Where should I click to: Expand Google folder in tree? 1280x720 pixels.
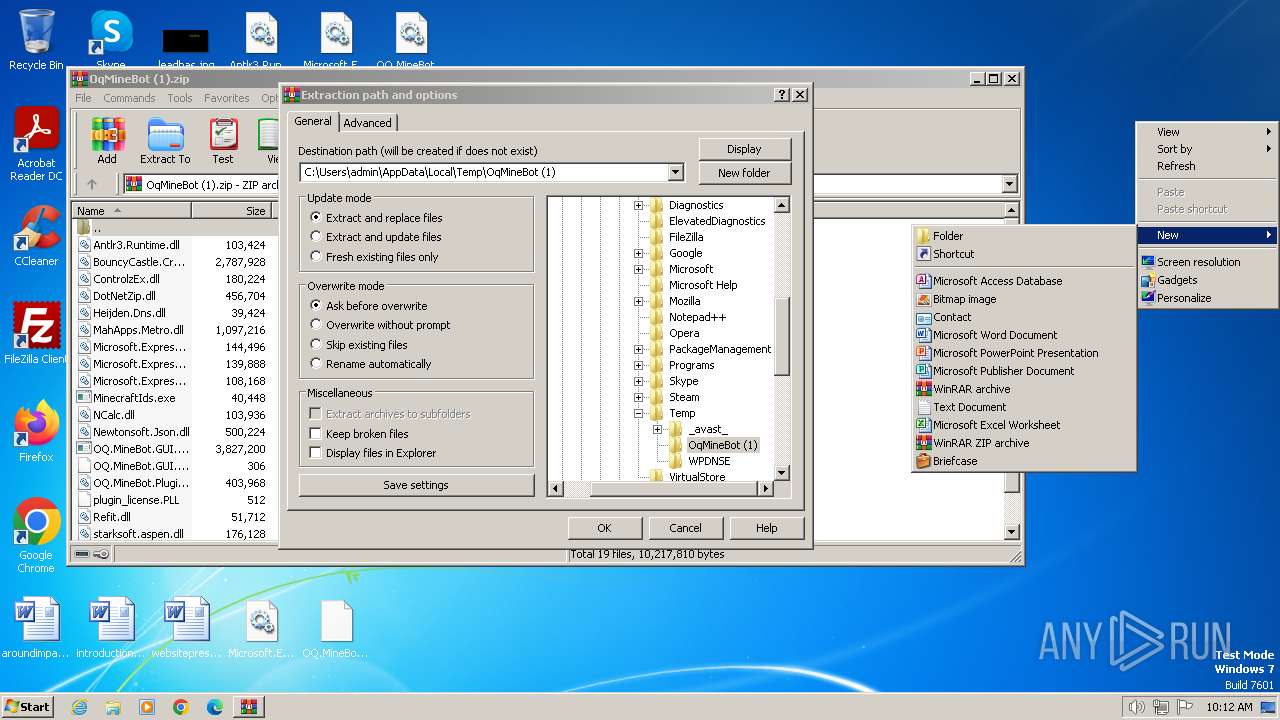(639, 253)
